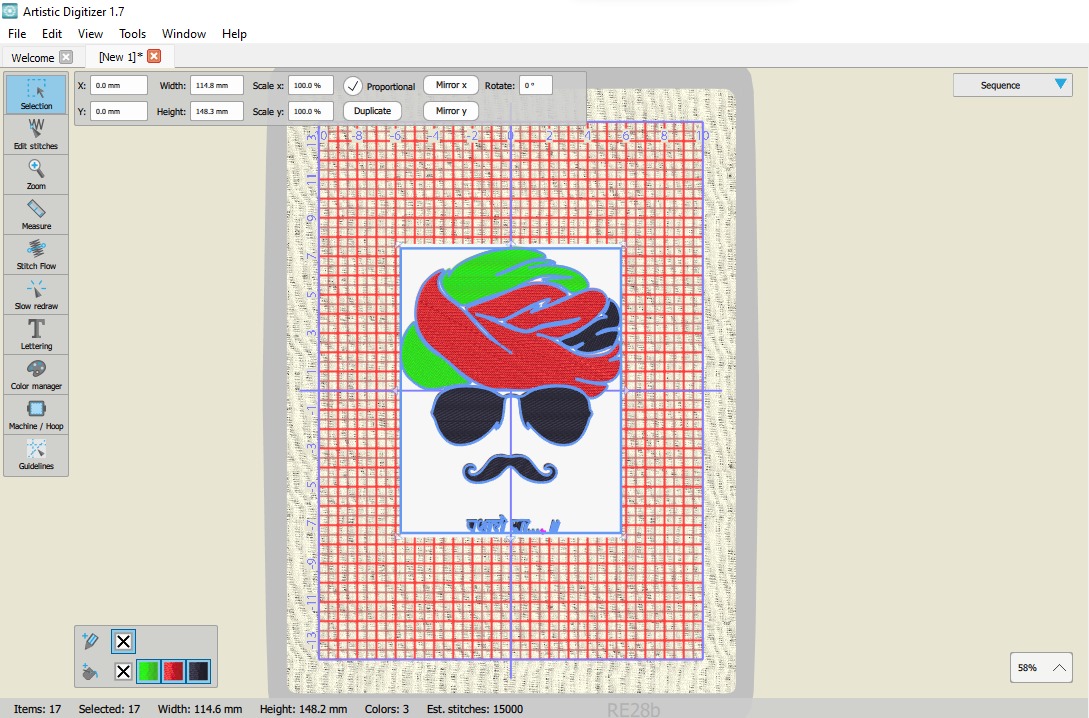Click the X position input field

[x=119, y=85]
